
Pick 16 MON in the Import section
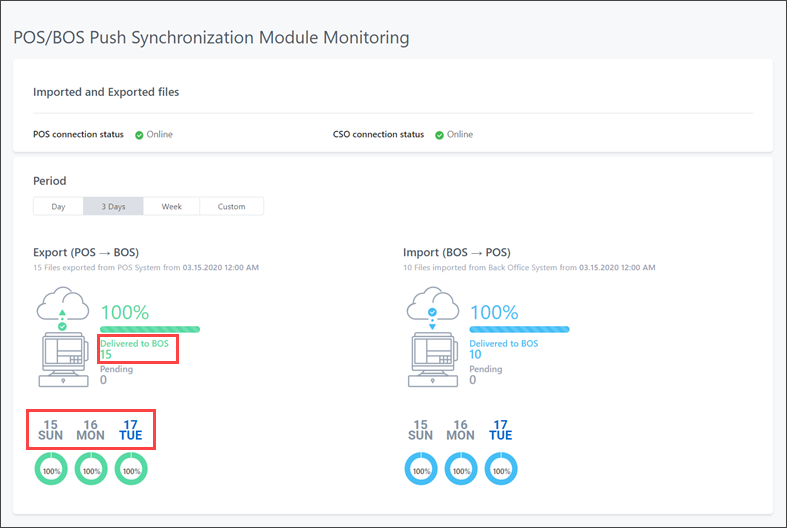(x=460, y=430)
